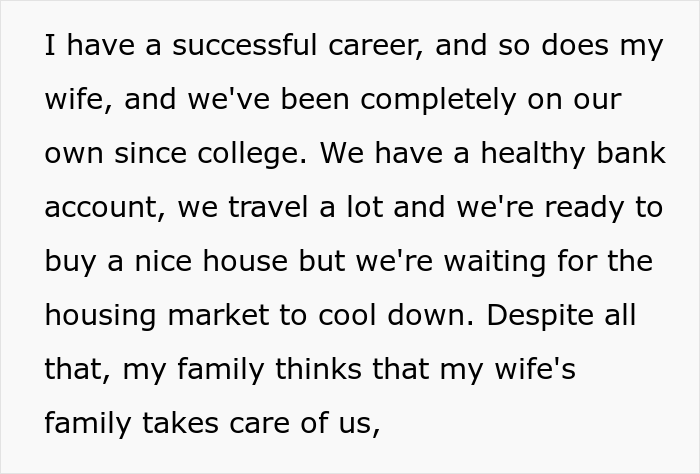
Task: Click the word "house" before "but"
Action: 245,261
